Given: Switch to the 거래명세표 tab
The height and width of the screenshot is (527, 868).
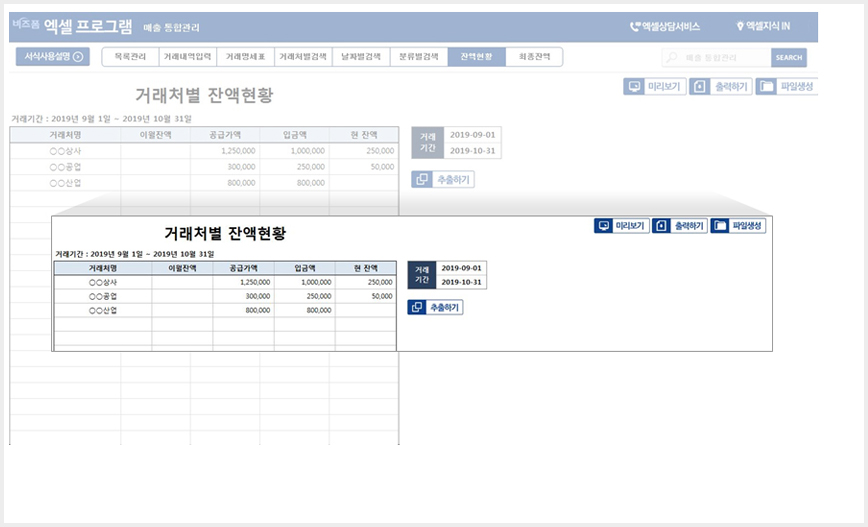Looking at the screenshot, I should coord(246,57).
